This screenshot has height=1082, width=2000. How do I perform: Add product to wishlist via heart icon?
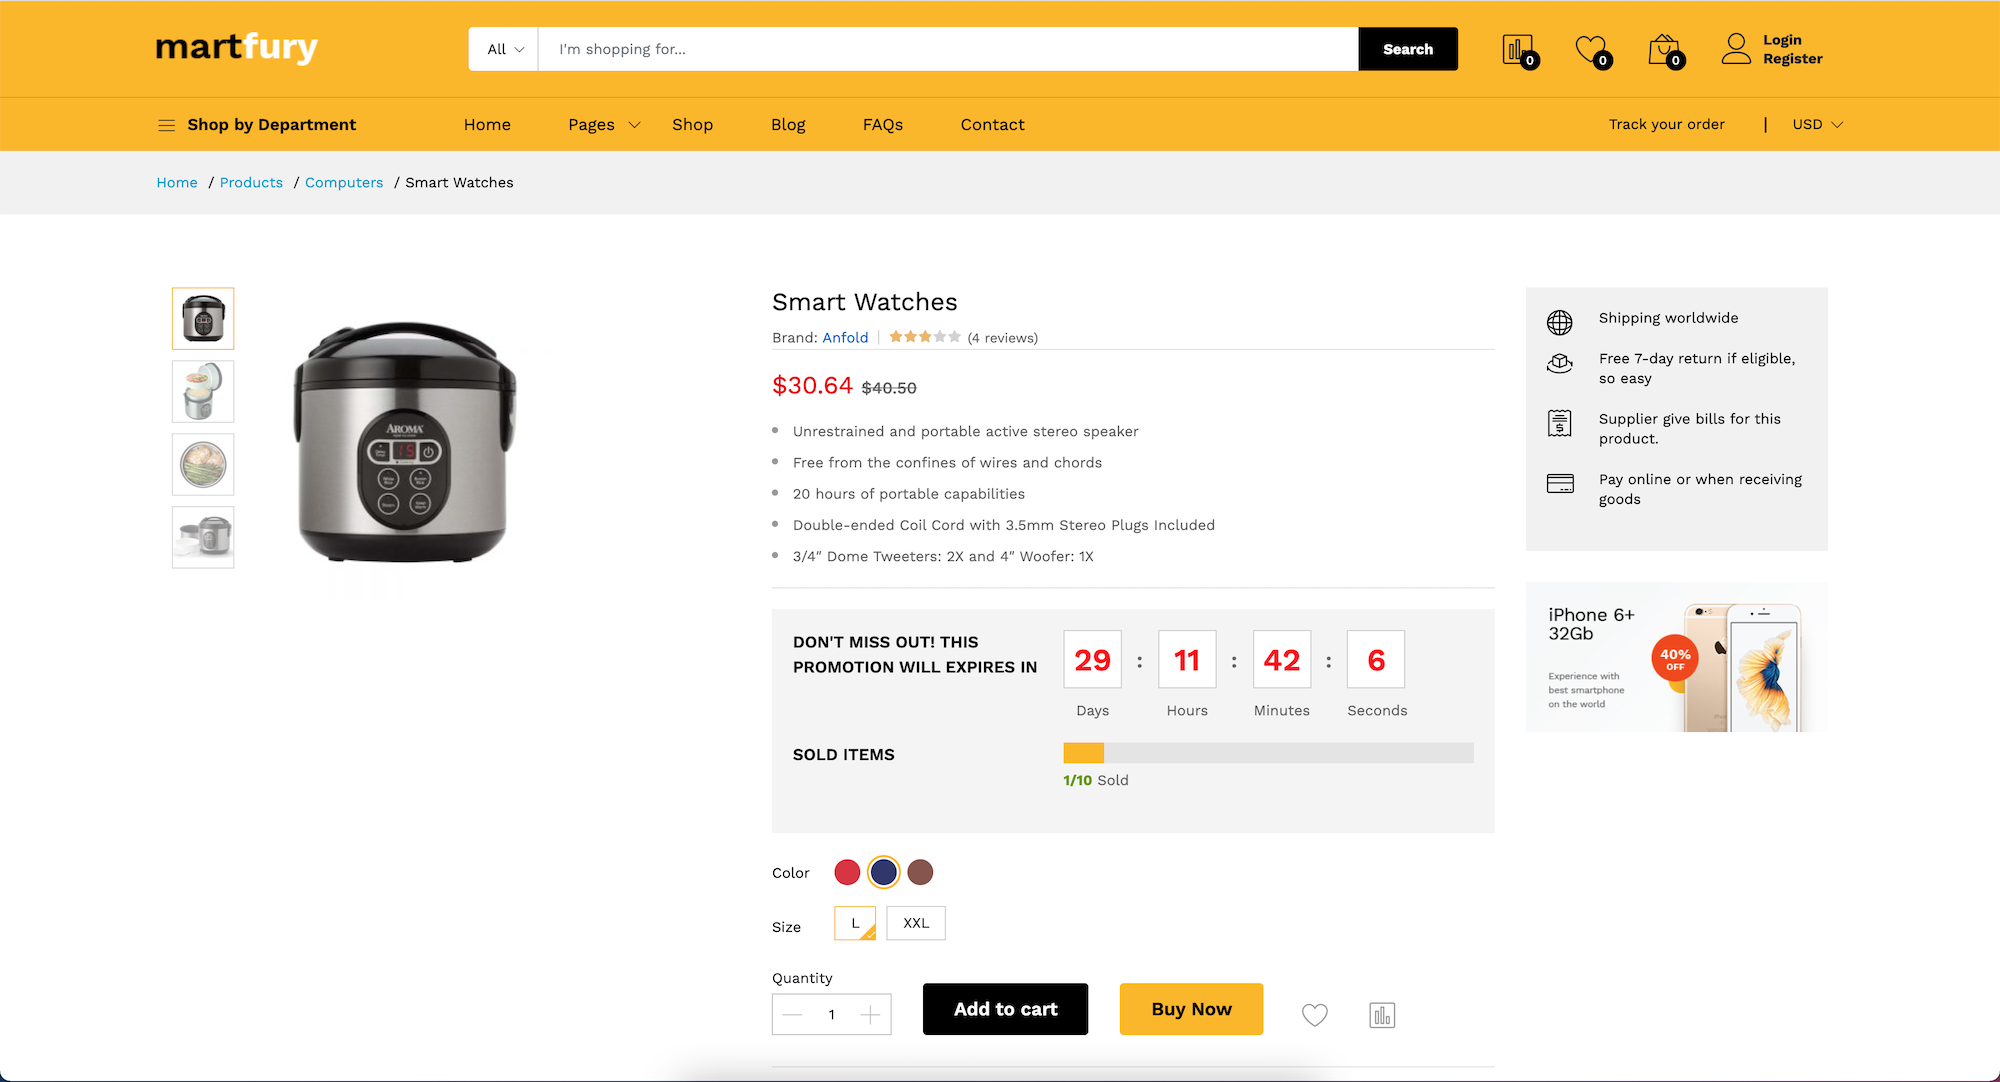[1314, 1014]
